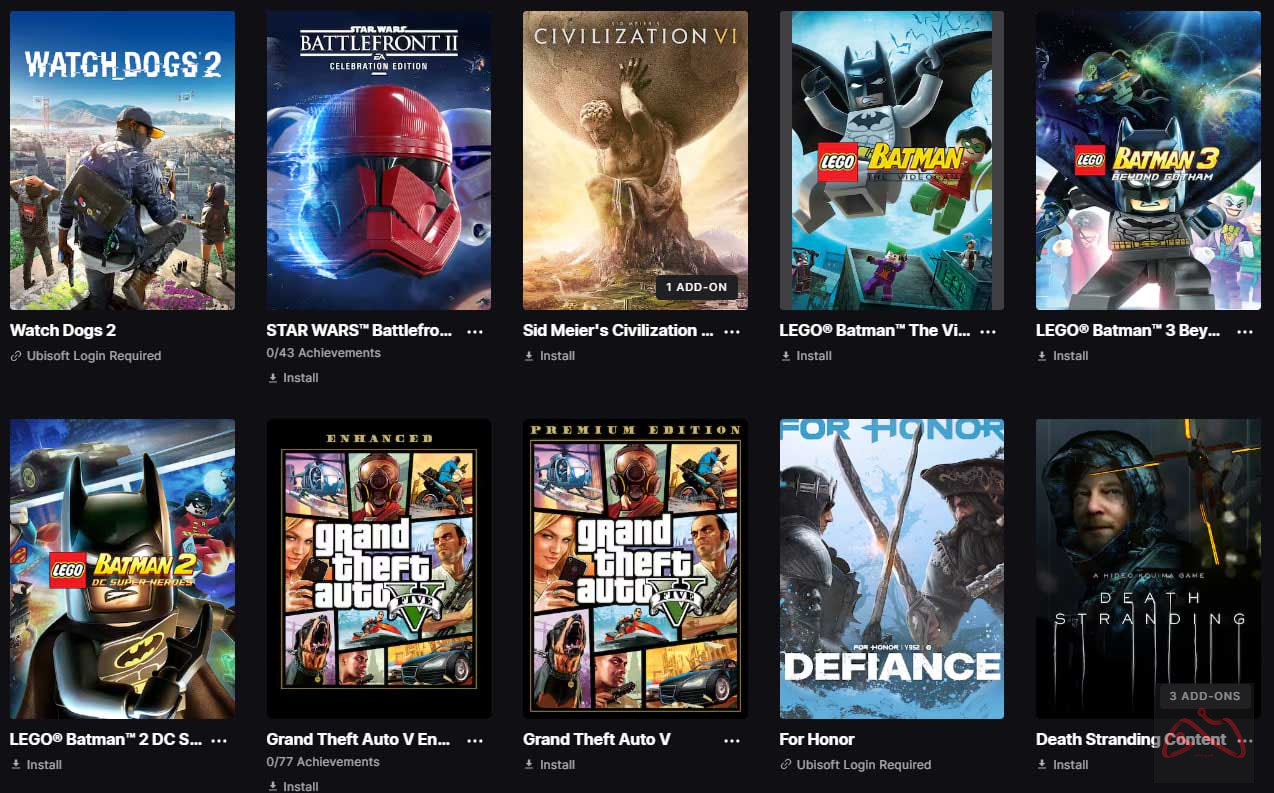Click Ubisoft Login Required under For Honor
This screenshot has height=793, width=1274.
click(856, 765)
